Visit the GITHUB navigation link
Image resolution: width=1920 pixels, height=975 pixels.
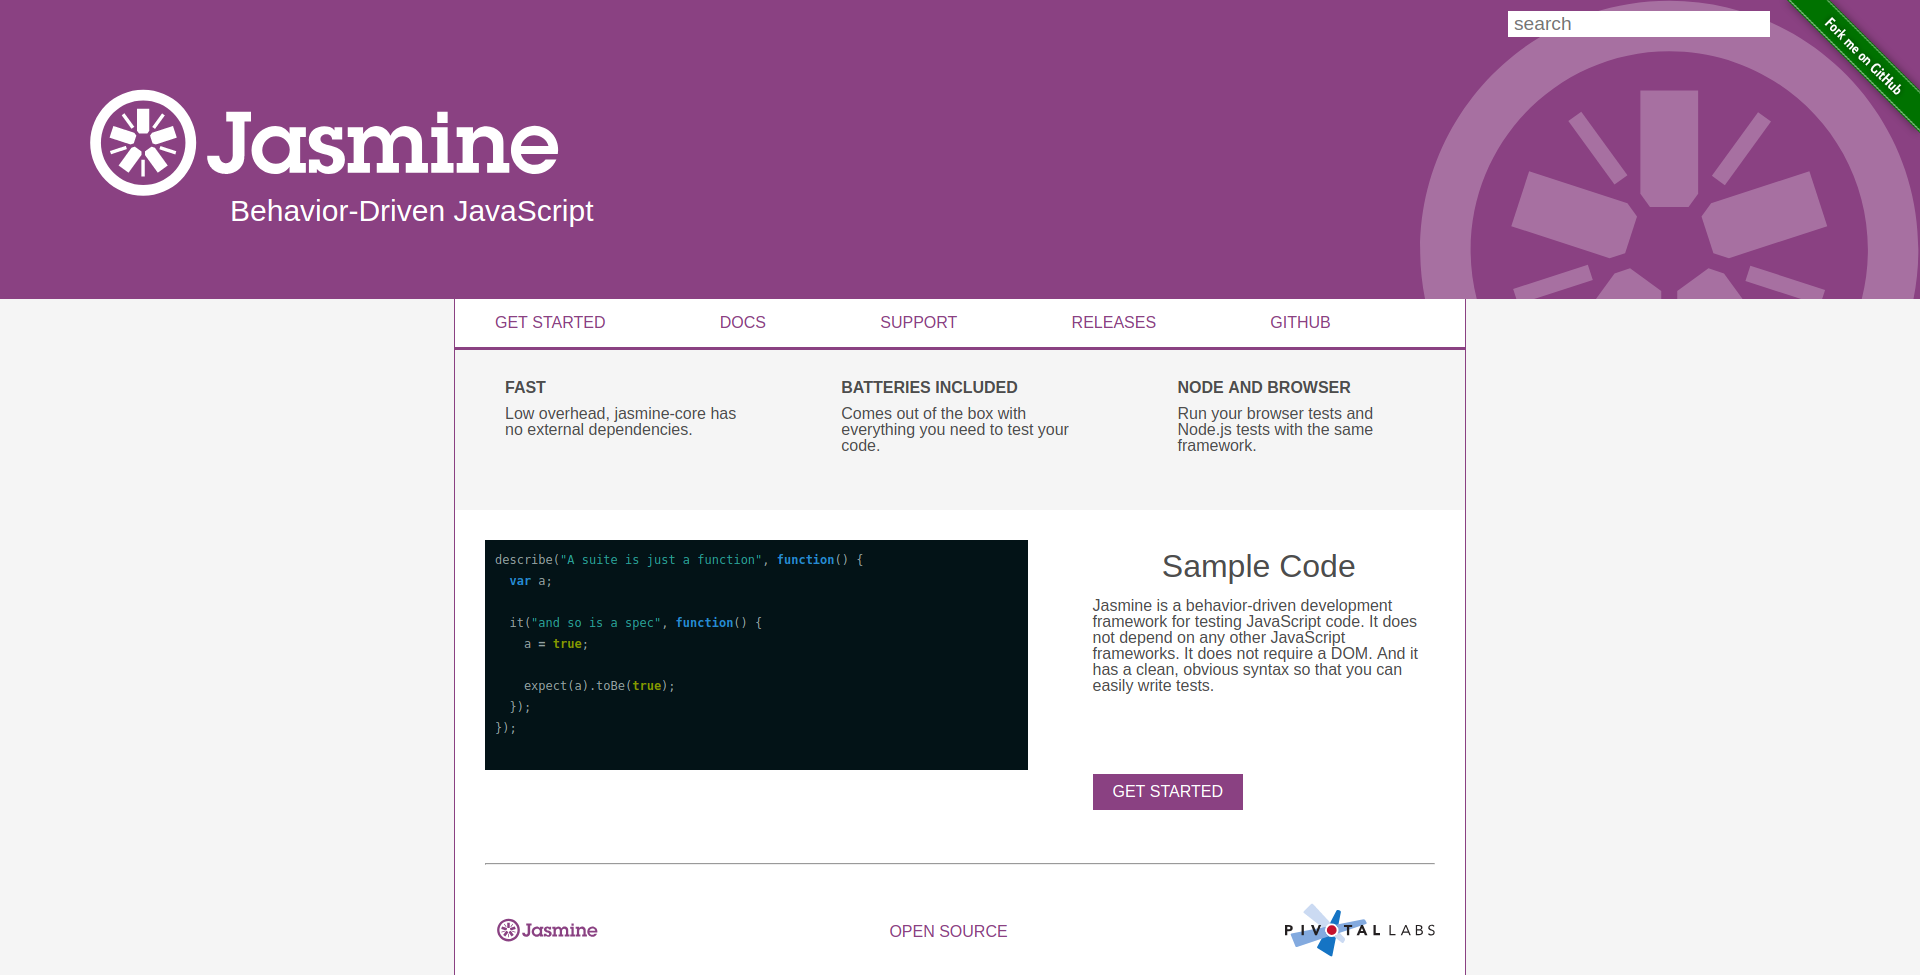coord(1300,322)
